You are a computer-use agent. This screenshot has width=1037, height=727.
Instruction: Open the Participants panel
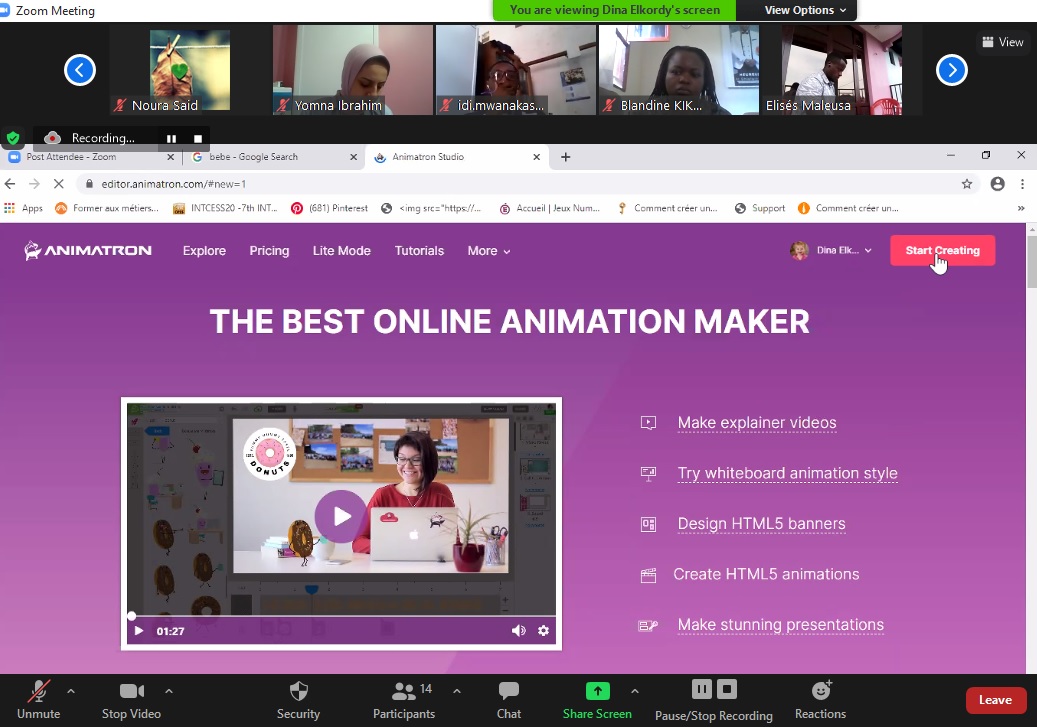pos(404,692)
